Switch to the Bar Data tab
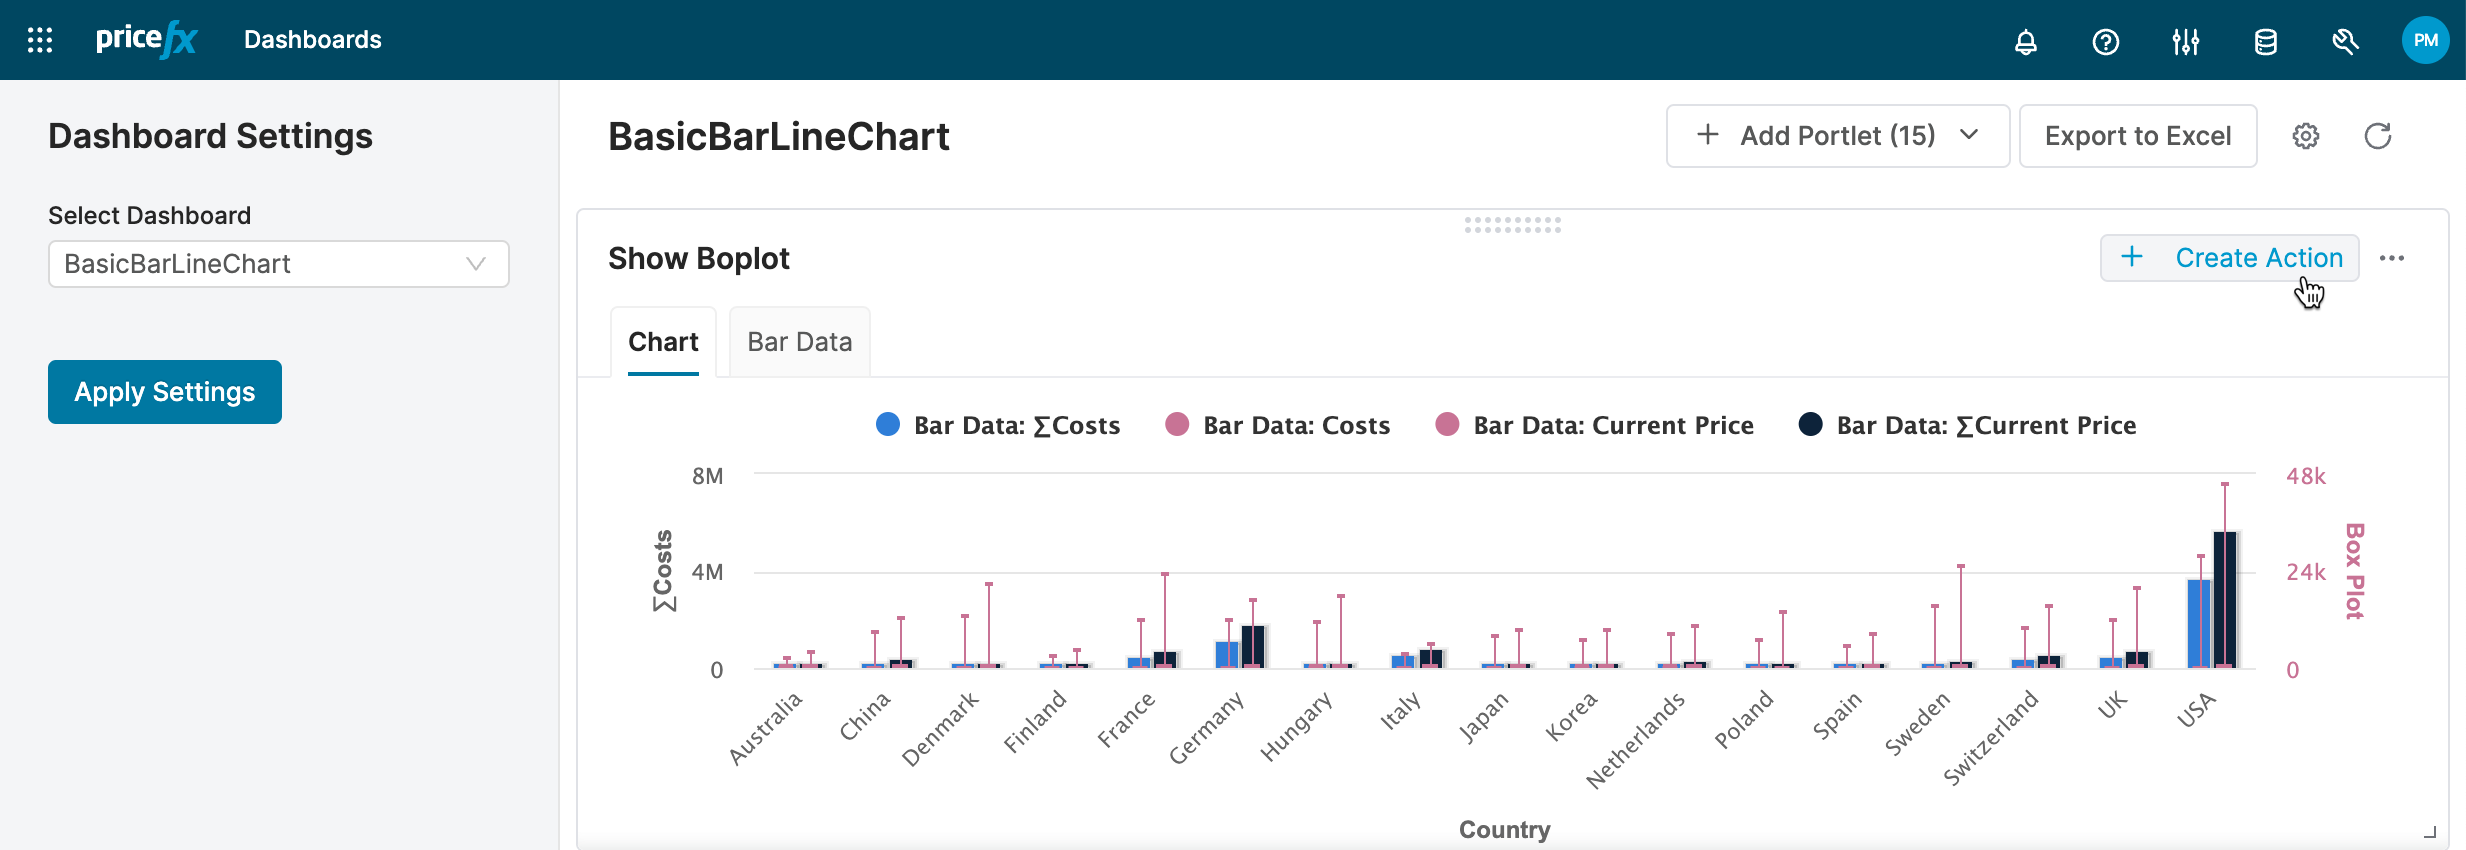Image resolution: width=2466 pixels, height=850 pixels. tap(799, 342)
